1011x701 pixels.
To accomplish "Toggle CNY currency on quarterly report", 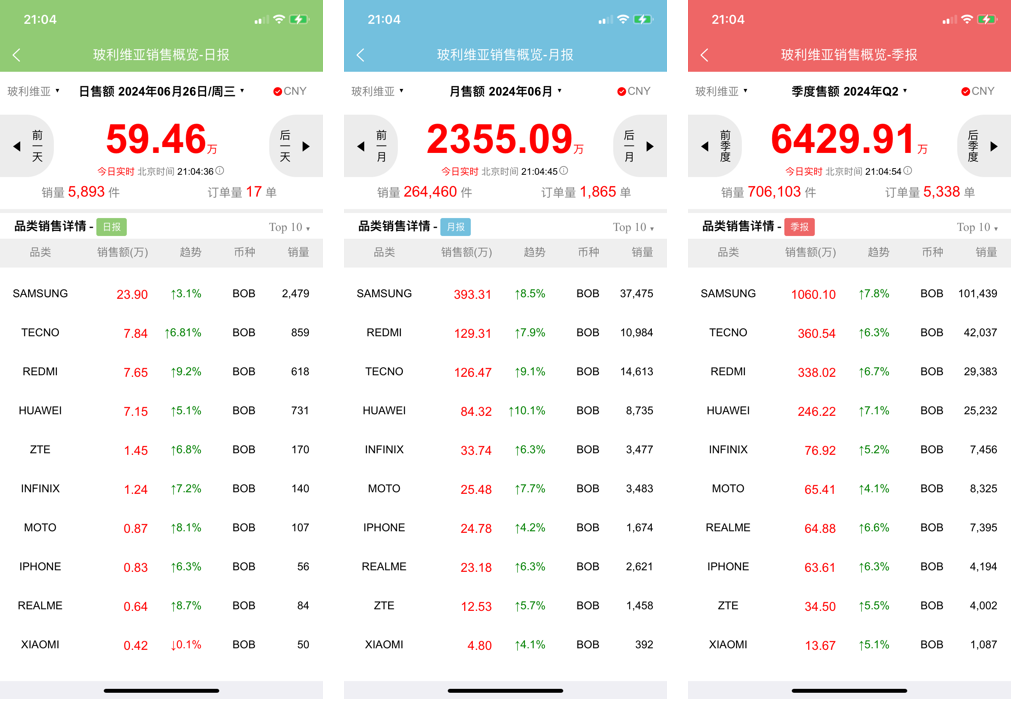I will click(977, 92).
